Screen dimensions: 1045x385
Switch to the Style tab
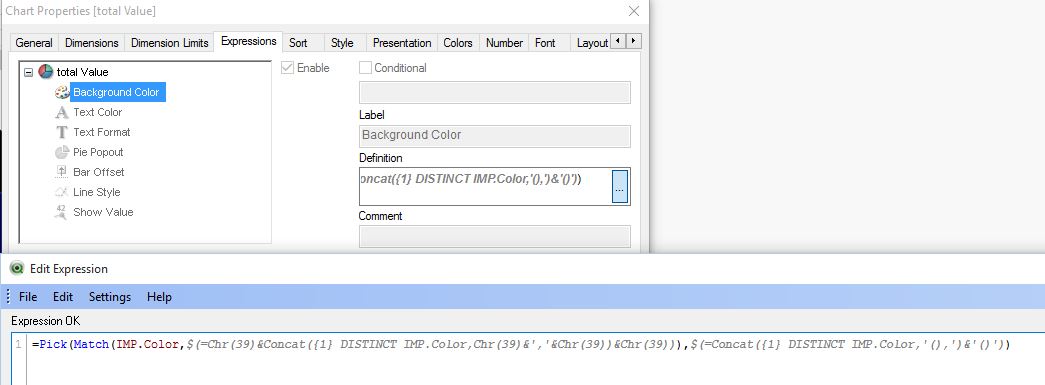[x=342, y=43]
